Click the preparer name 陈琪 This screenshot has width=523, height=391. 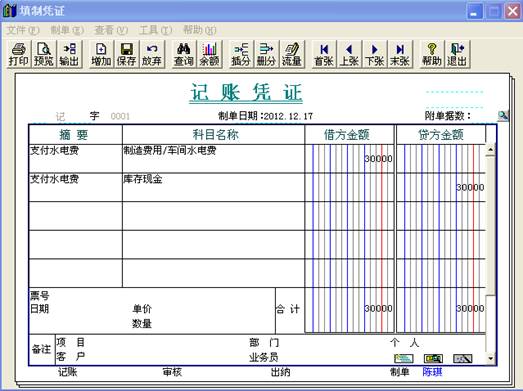point(433,372)
